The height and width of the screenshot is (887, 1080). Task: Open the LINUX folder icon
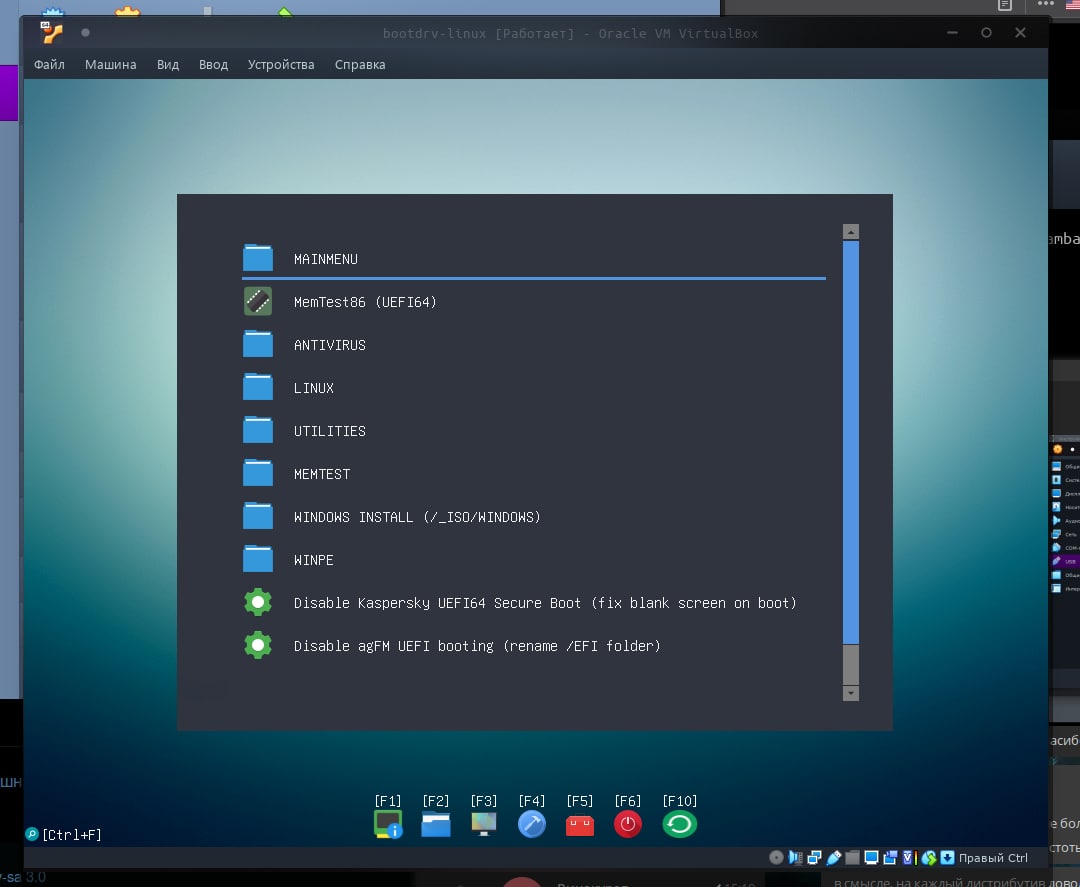[x=258, y=387]
